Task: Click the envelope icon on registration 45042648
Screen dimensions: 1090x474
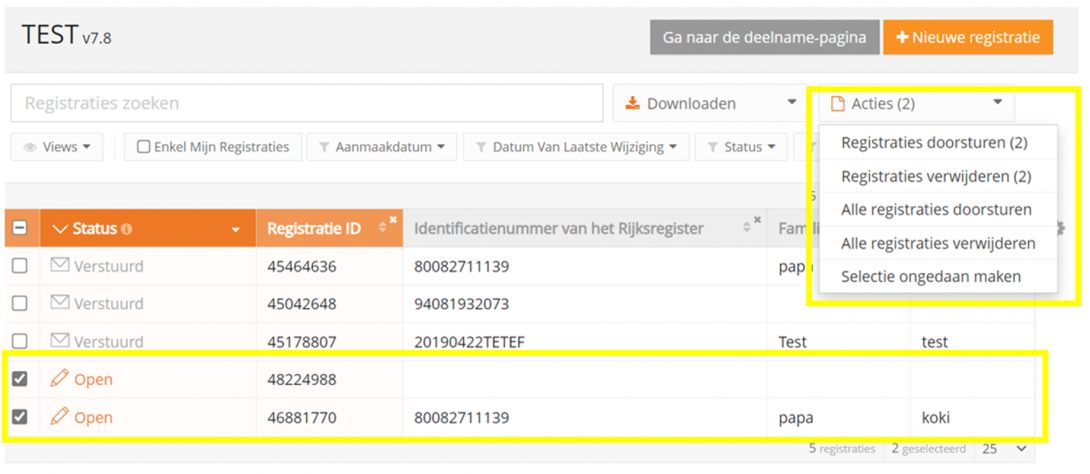Action: click(x=60, y=303)
